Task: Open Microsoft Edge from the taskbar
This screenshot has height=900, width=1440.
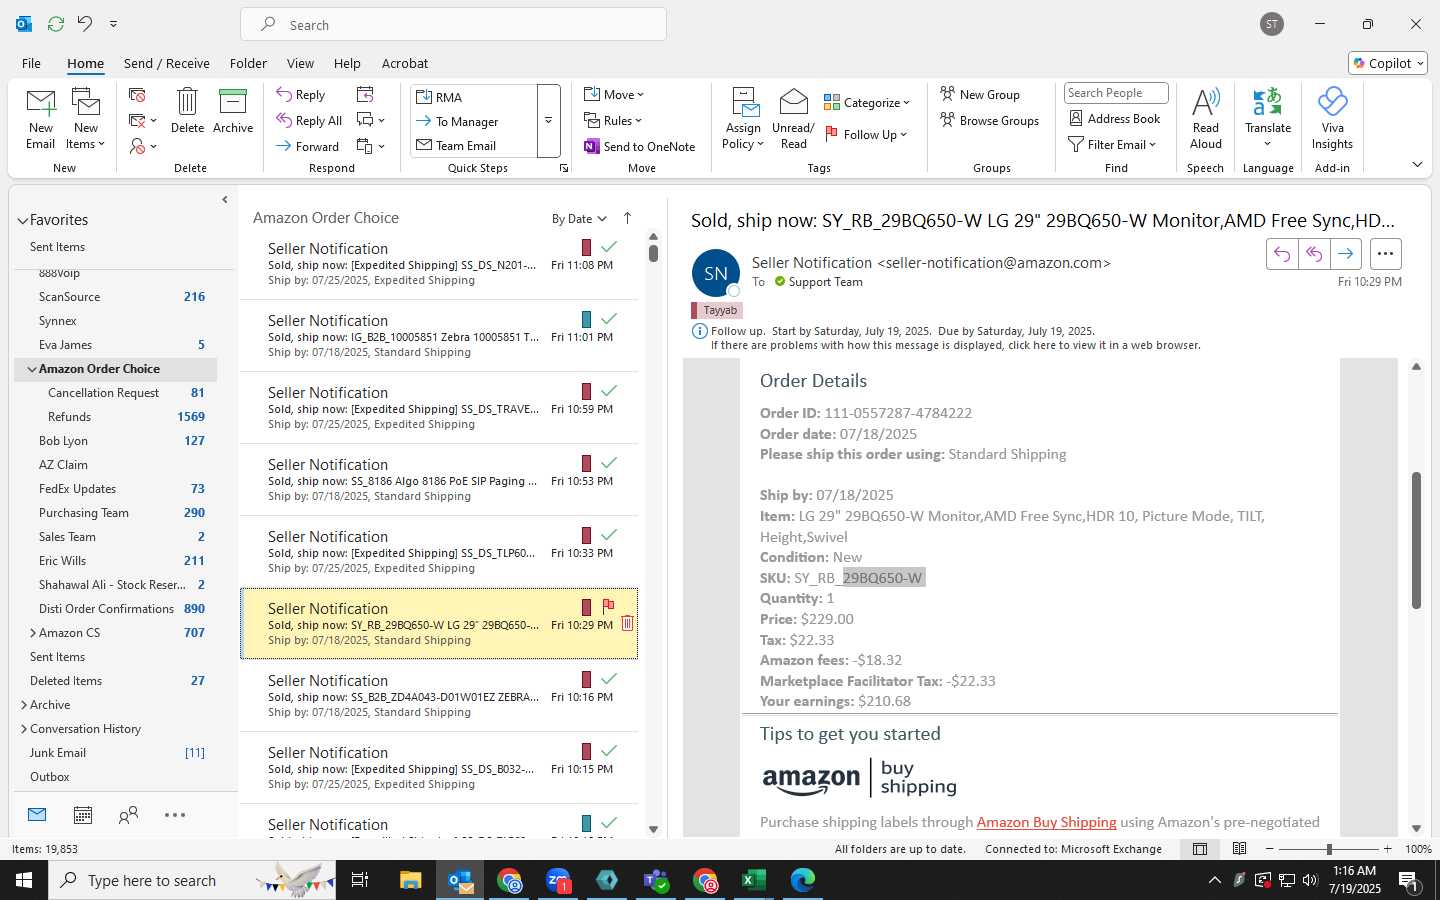Action: click(803, 880)
